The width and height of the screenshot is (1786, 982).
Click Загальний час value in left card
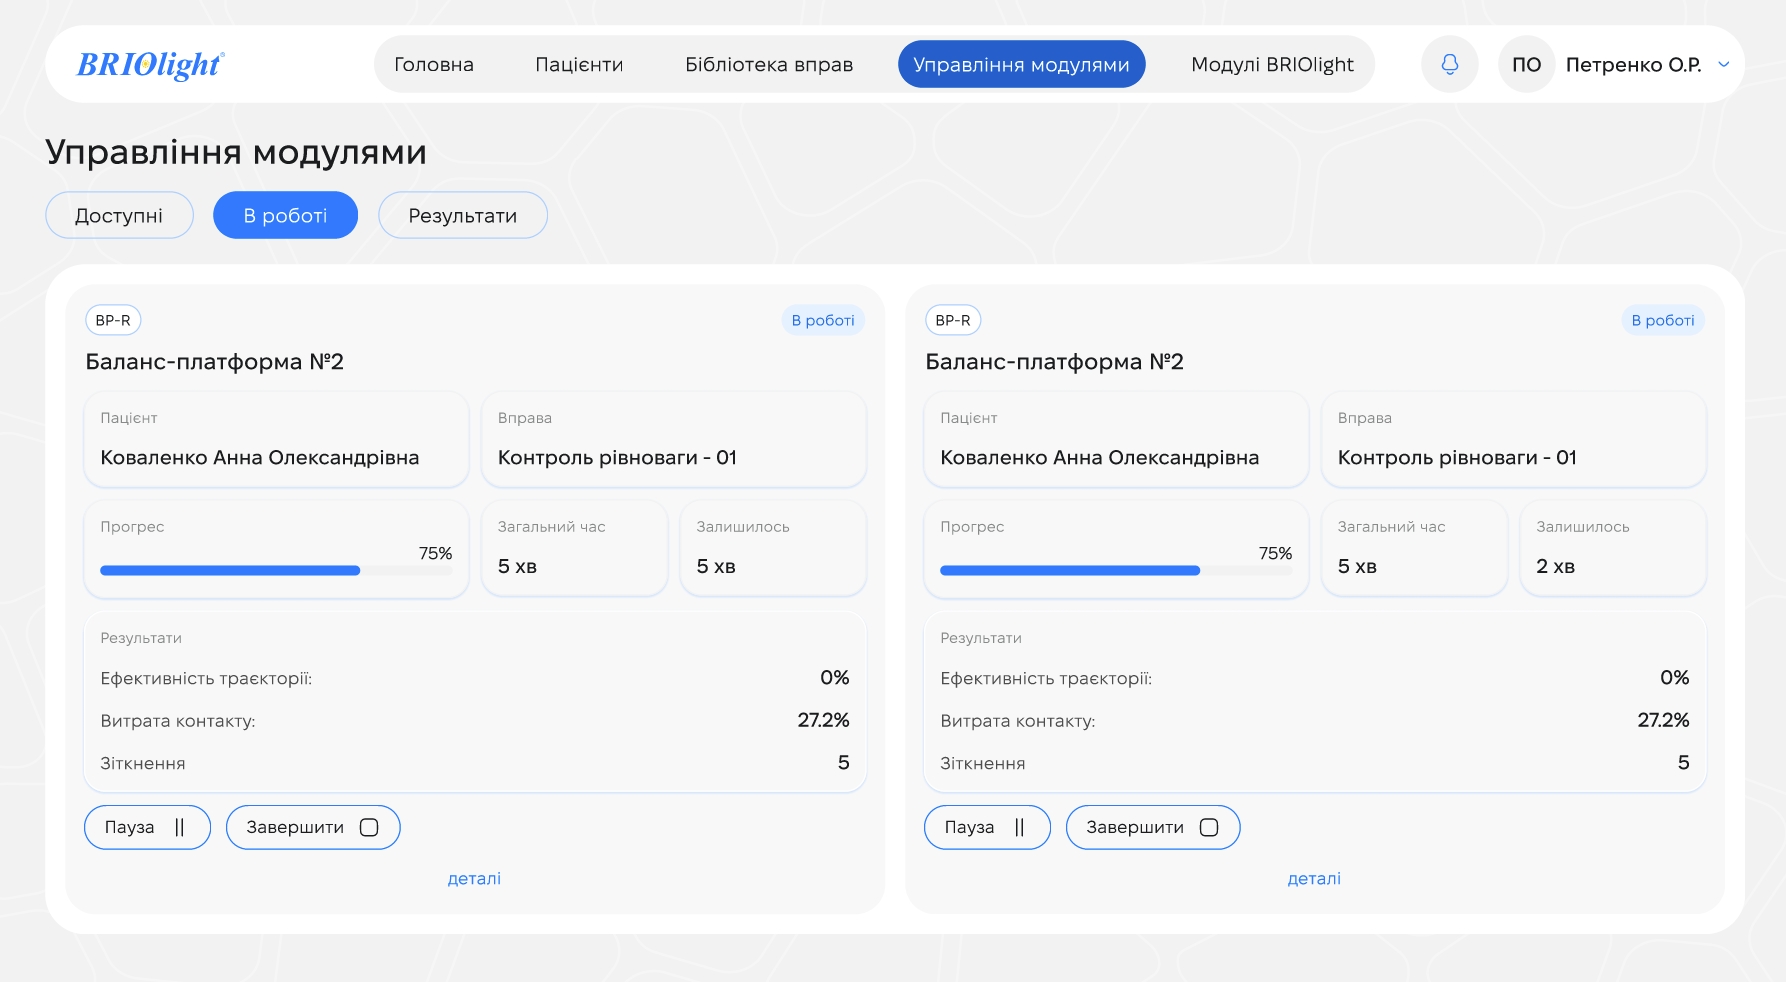(518, 566)
